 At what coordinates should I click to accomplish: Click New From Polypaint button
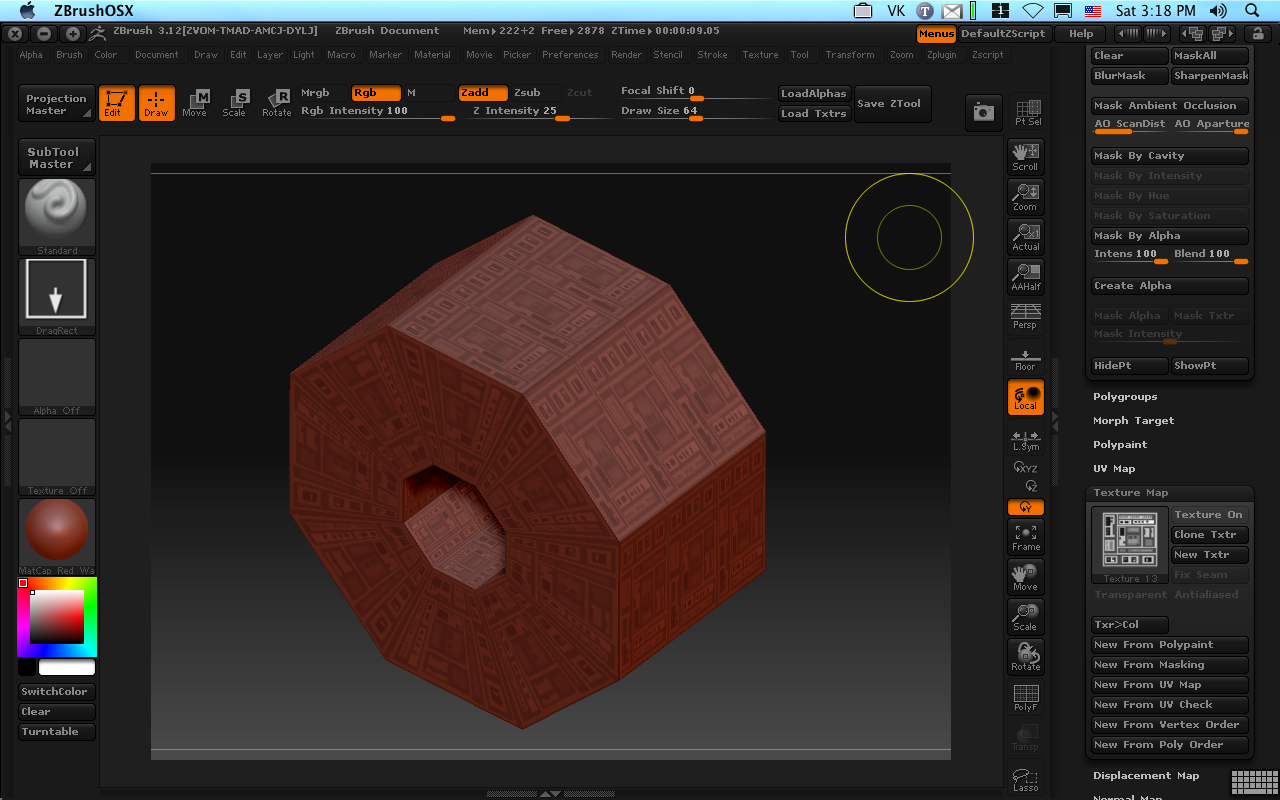(1170, 645)
